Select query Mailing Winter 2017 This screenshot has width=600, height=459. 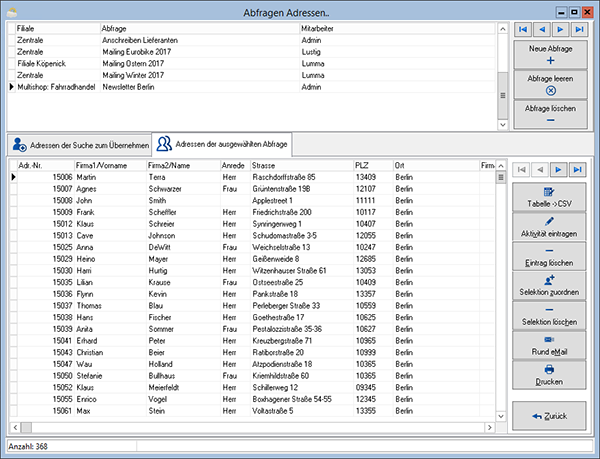coord(200,75)
